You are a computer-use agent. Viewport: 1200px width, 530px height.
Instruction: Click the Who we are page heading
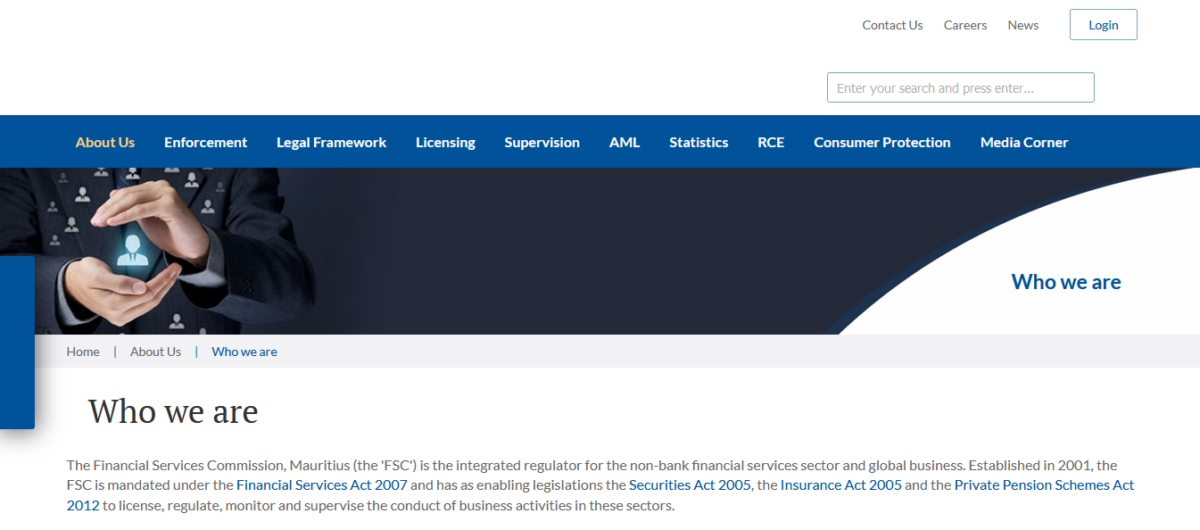173,411
